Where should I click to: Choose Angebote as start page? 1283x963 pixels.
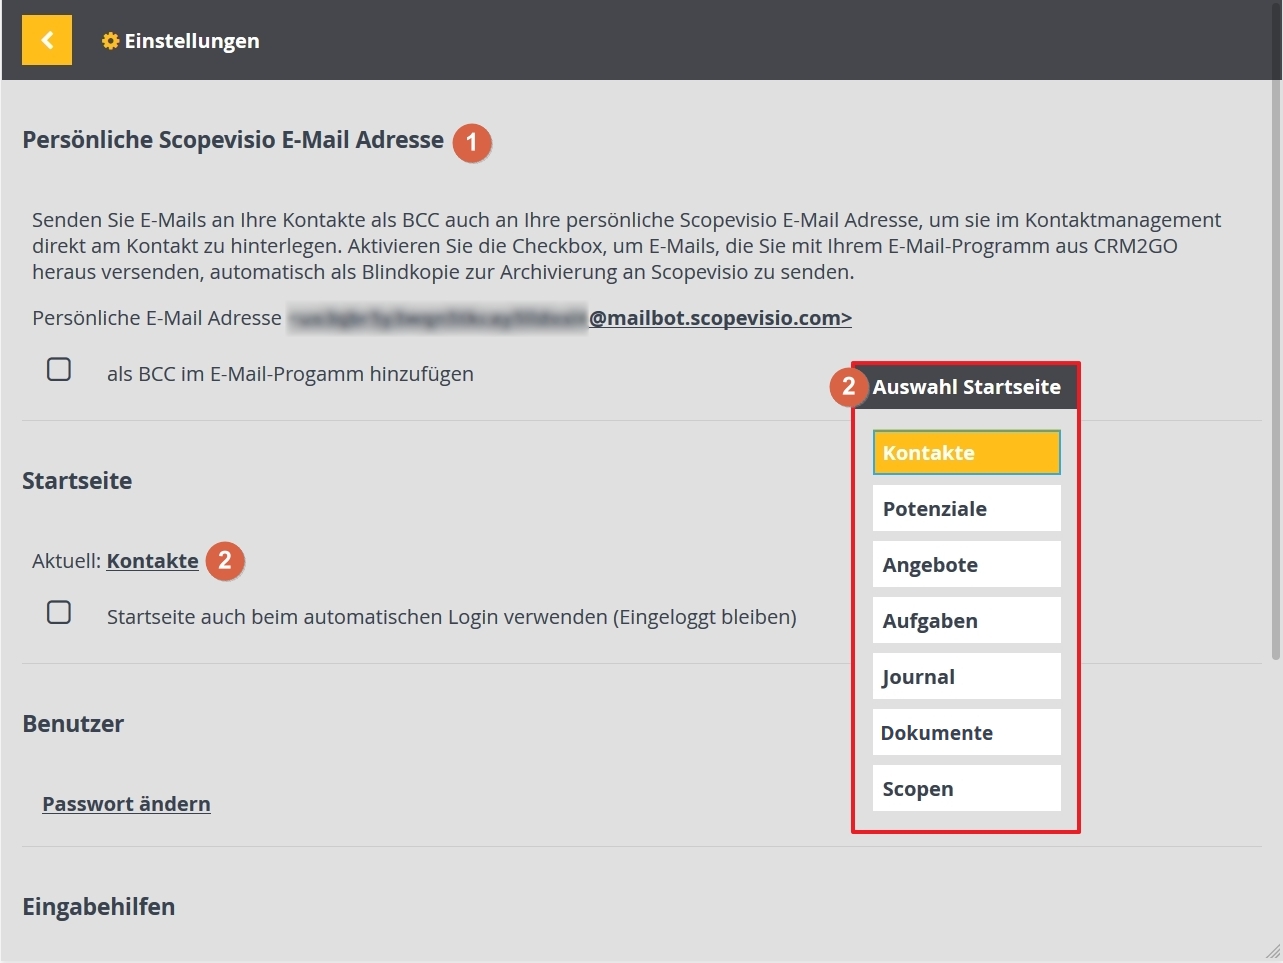pos(967,564)
